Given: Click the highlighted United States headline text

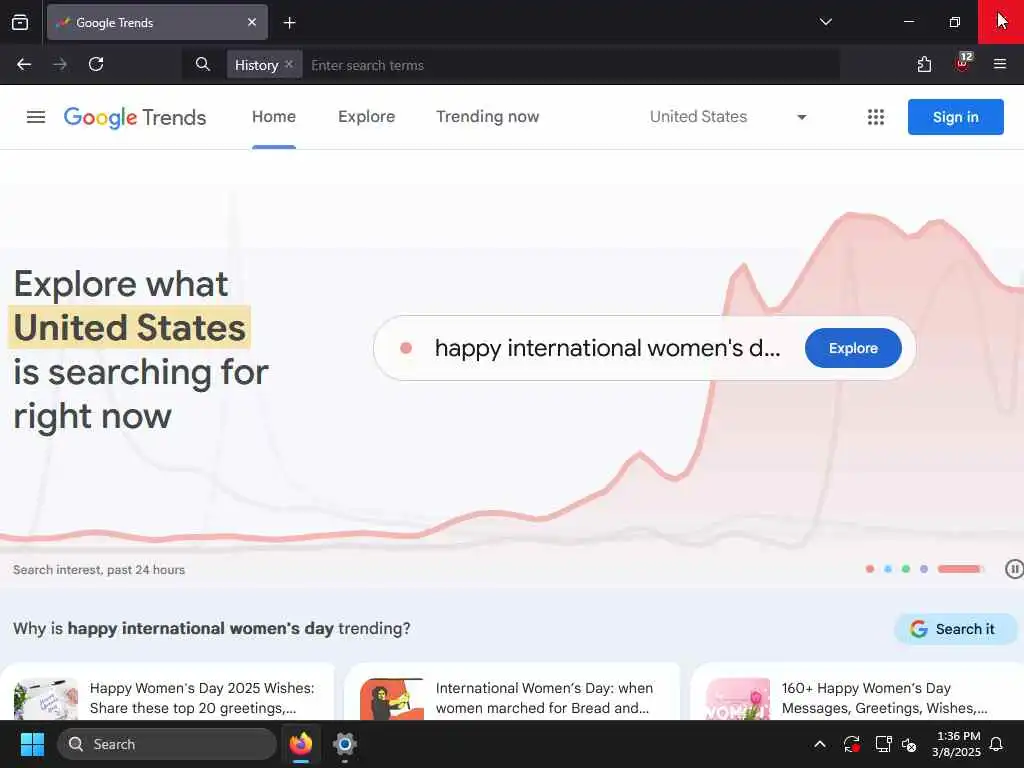Looking at the screenshot, I should pos(129,327).
